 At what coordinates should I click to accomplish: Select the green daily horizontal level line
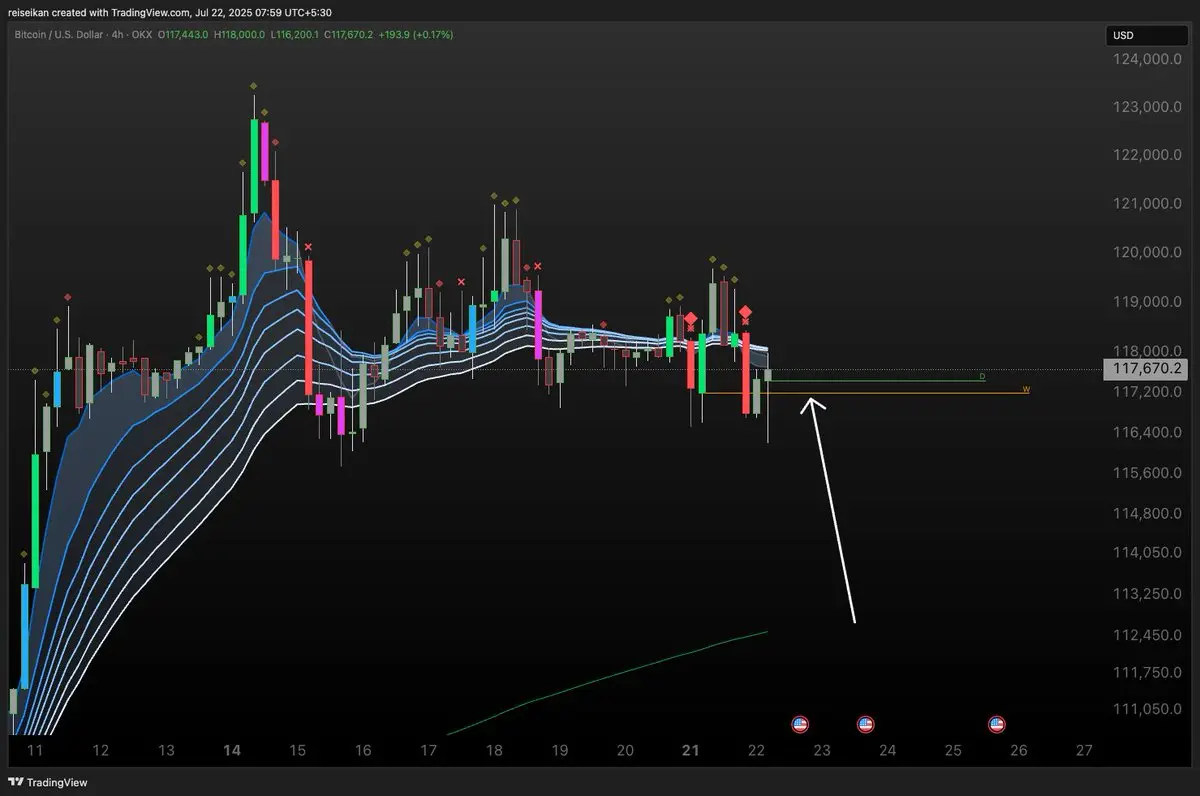tap(878, 381)
